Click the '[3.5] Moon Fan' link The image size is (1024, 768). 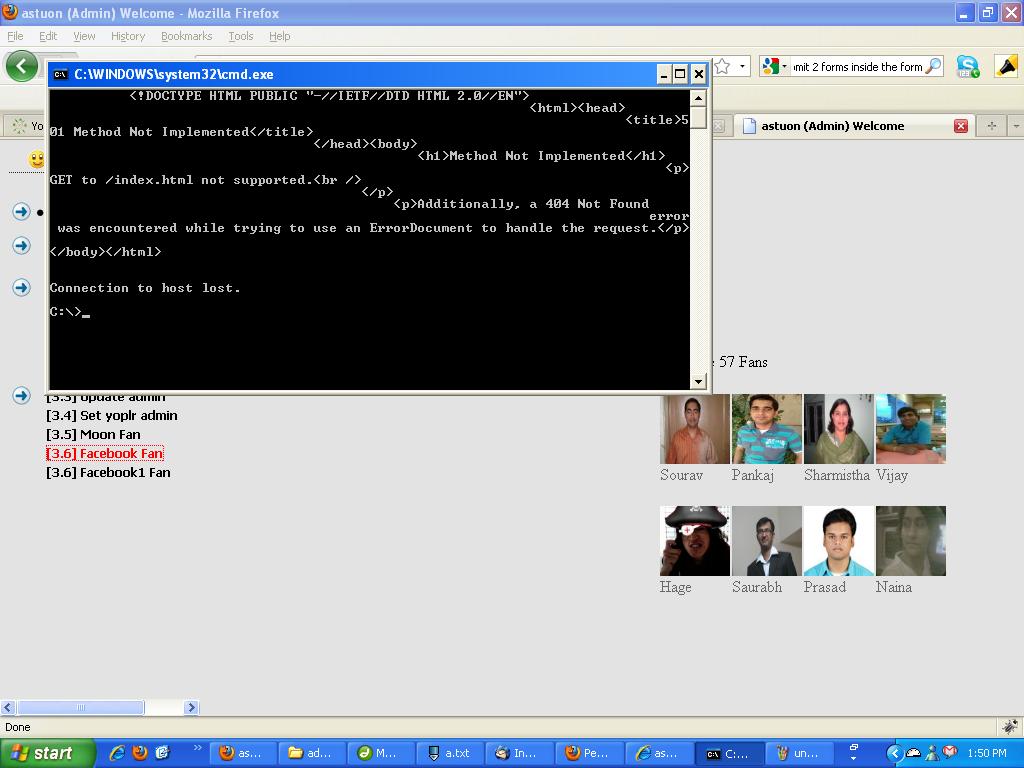[x=93, y=434]
